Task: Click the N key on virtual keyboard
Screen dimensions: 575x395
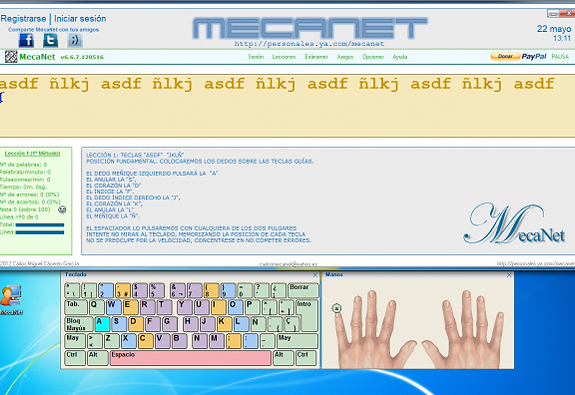Action: 200,341
